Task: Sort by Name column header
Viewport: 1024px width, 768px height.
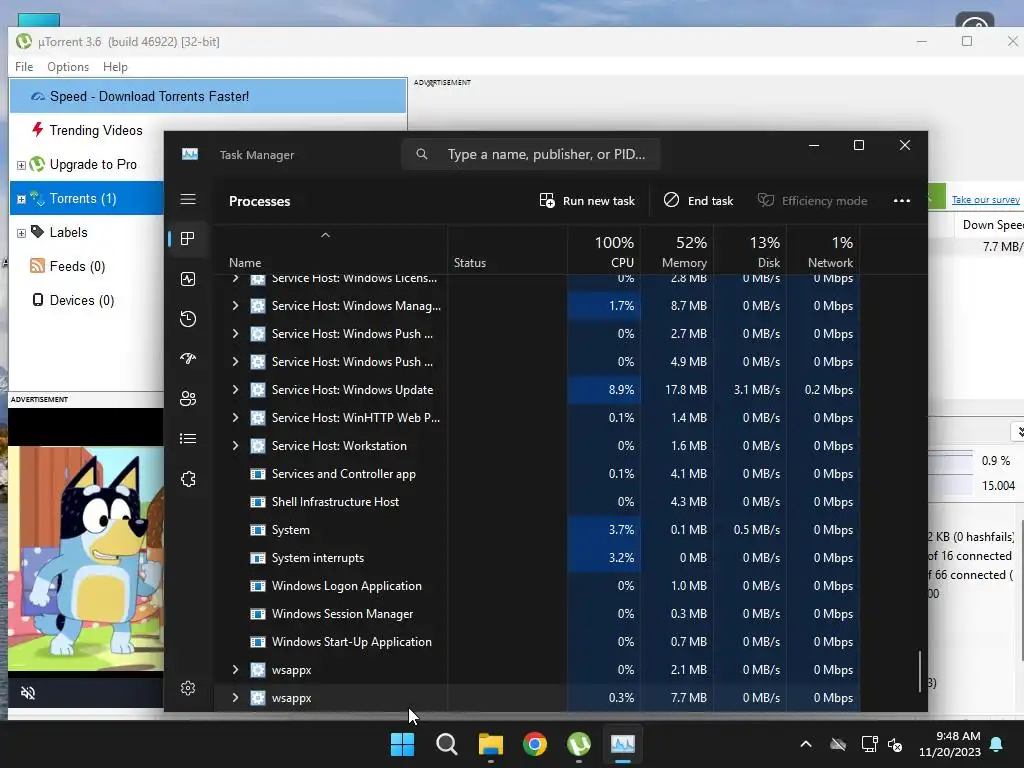Action: (330, 251)
